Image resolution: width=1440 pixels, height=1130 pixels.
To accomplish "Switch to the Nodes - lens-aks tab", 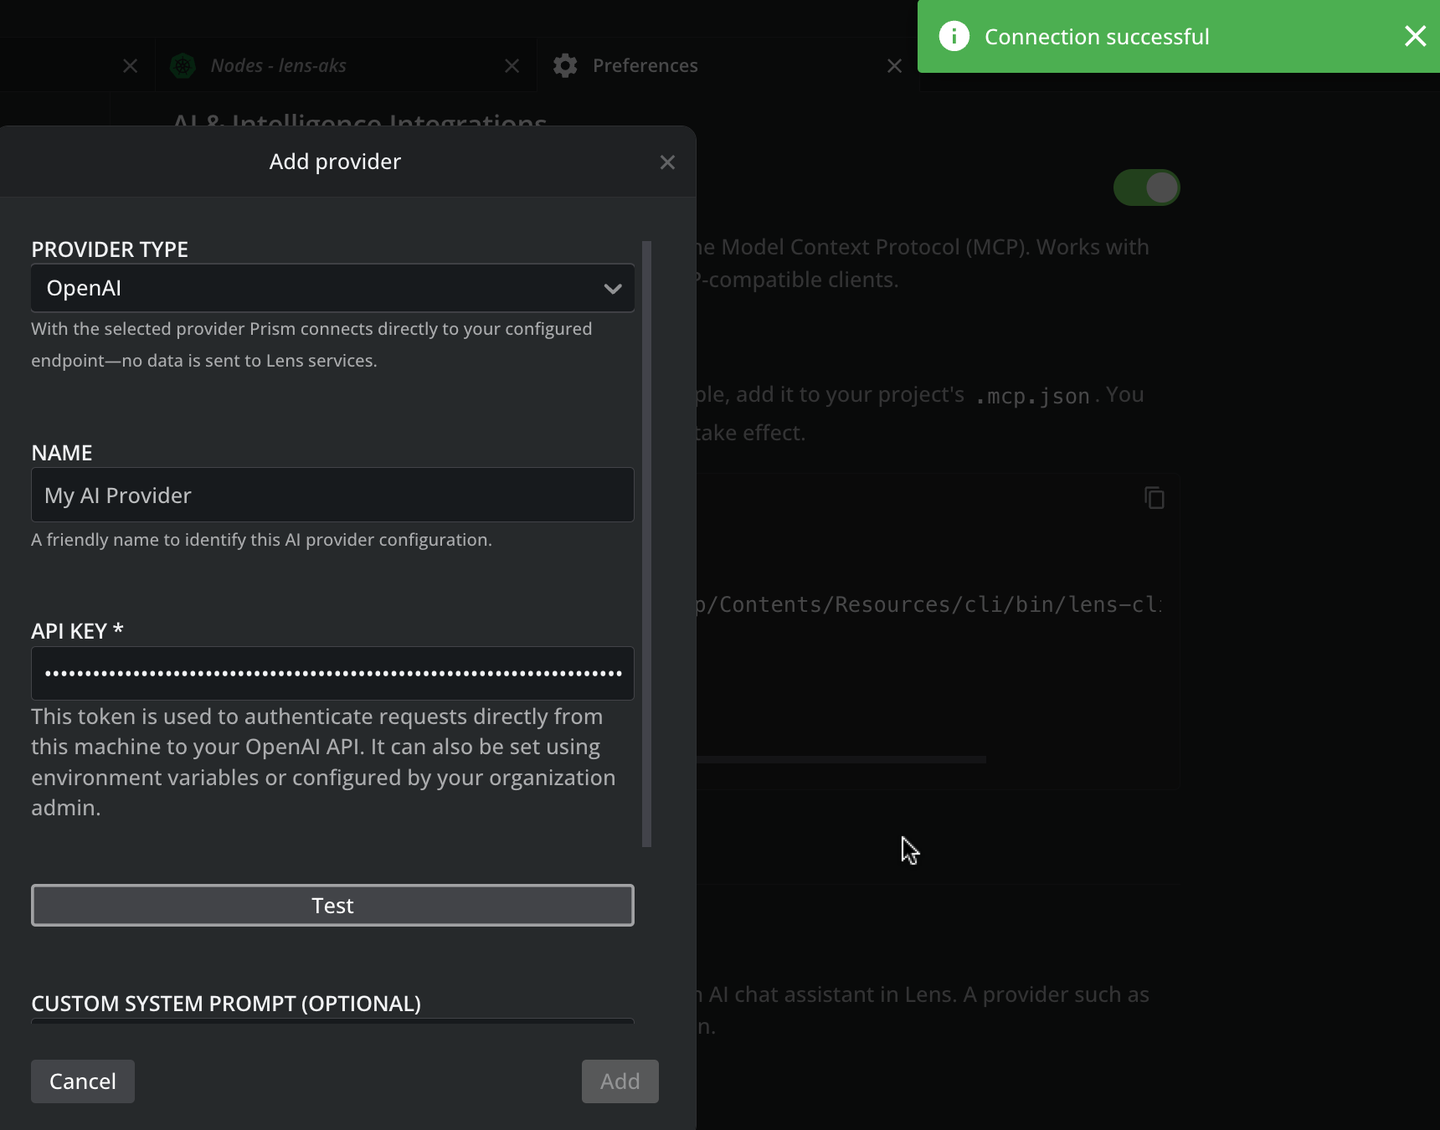I will [278, 66].
